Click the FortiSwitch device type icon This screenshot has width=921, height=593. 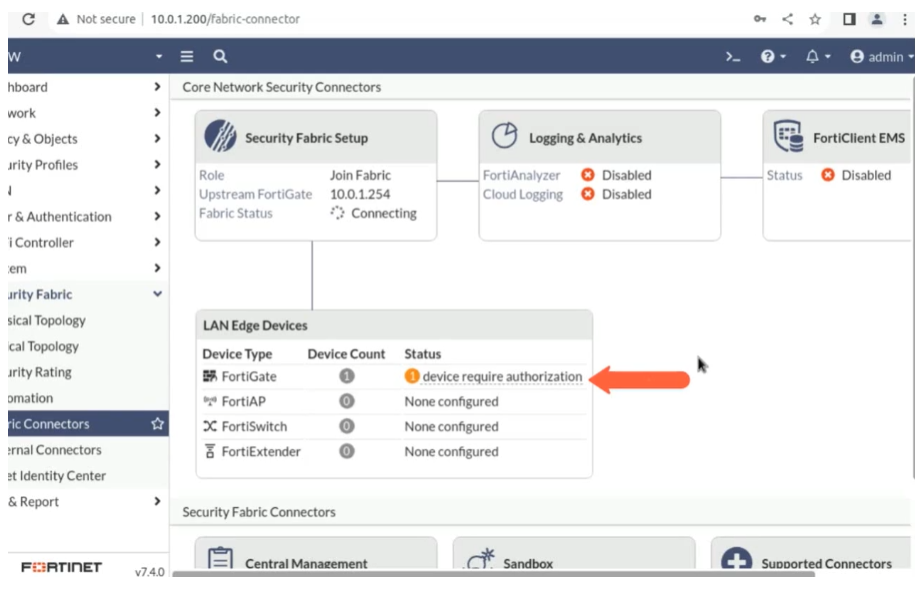coord(210,426)
